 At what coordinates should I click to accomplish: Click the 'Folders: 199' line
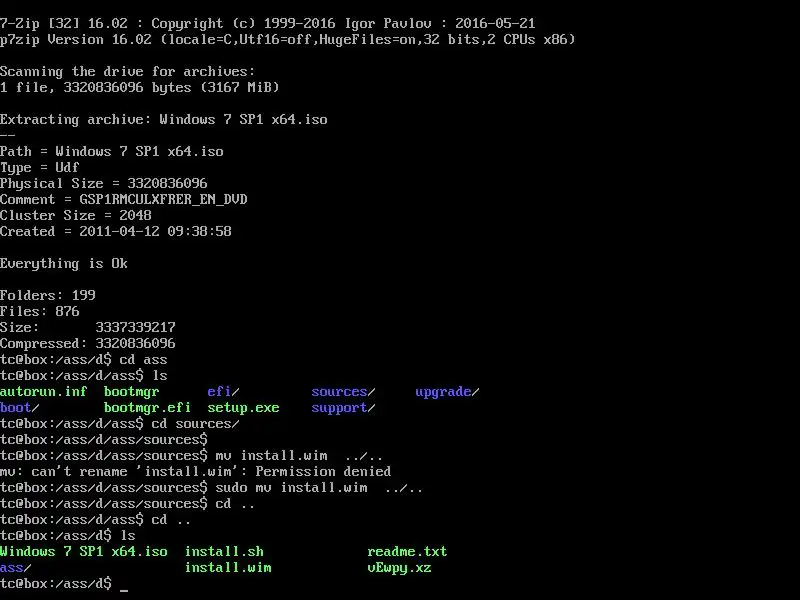pos(48,295)
